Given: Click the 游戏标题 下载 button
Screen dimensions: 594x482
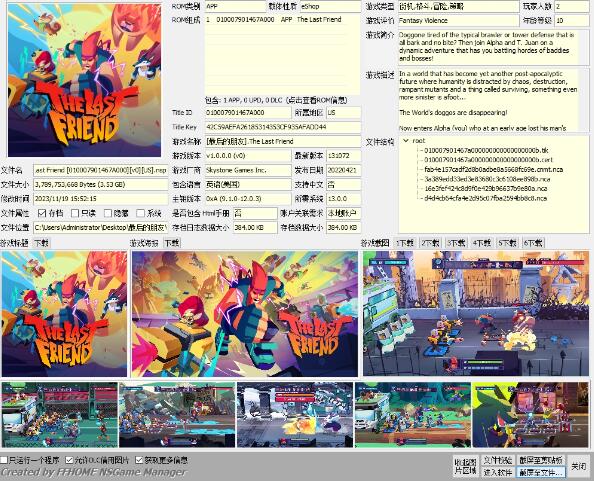Looking at the screenshot, I should (x=41, y=243).
